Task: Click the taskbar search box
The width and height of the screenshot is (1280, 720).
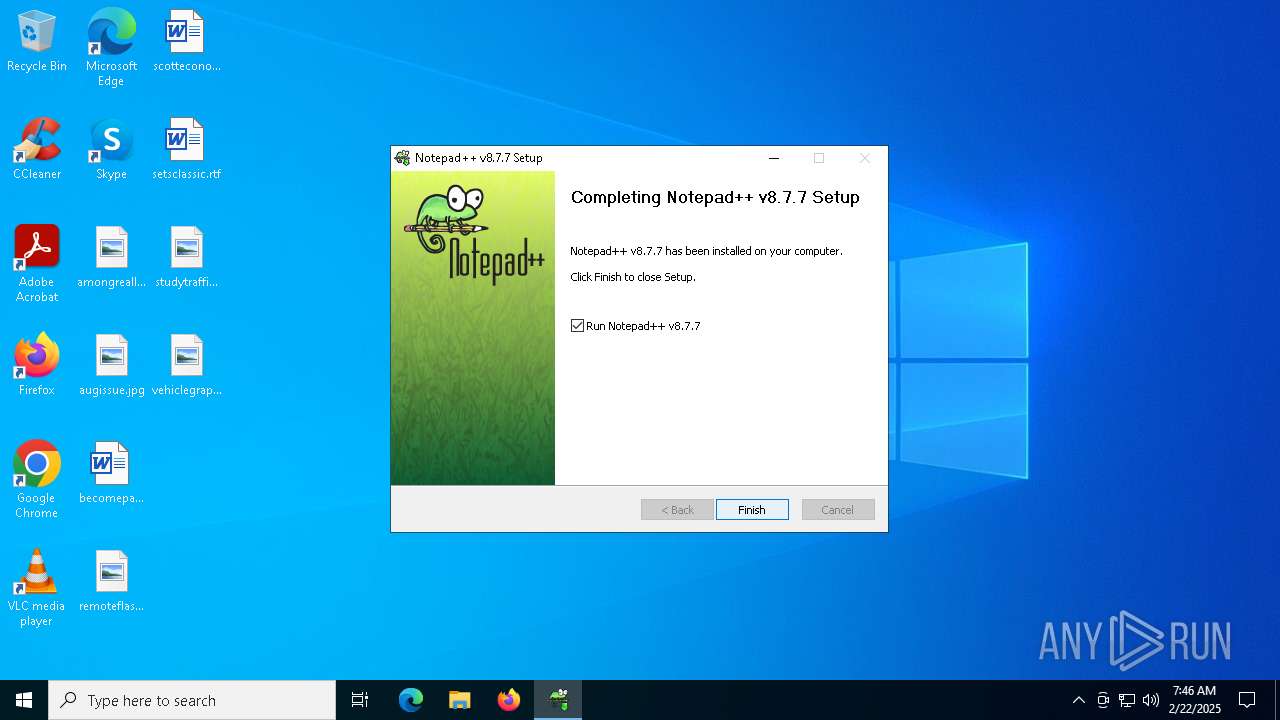Action: [x=192, y=700]
